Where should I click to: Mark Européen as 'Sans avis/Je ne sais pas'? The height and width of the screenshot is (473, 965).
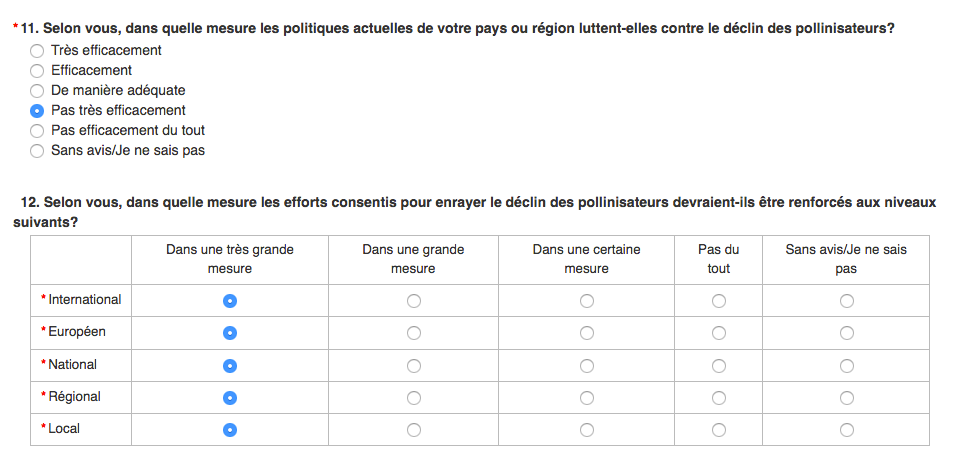[846, 333]
